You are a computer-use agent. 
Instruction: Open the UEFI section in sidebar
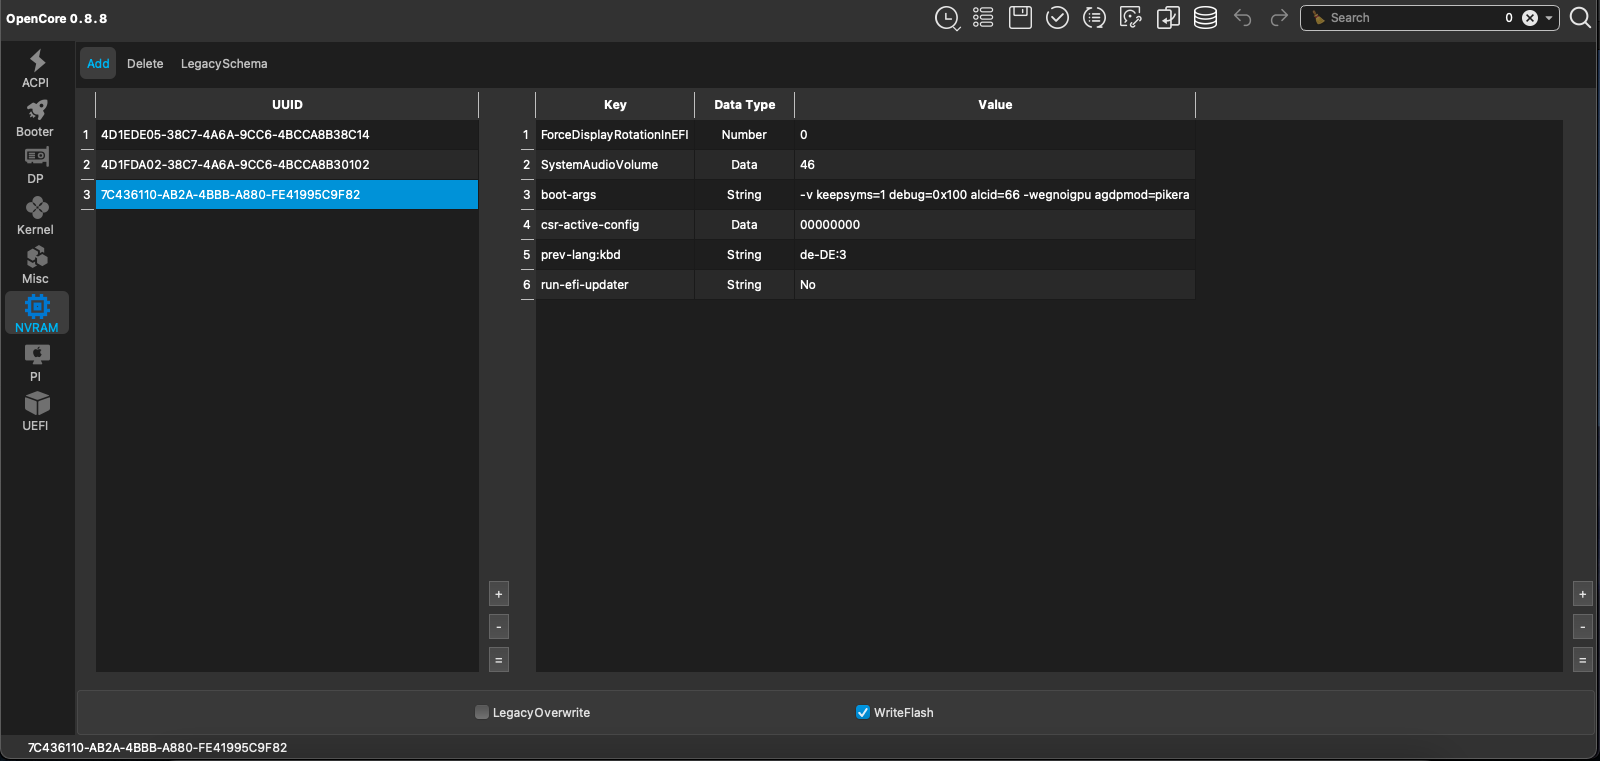pyautogui.click(x=36, y=412)
